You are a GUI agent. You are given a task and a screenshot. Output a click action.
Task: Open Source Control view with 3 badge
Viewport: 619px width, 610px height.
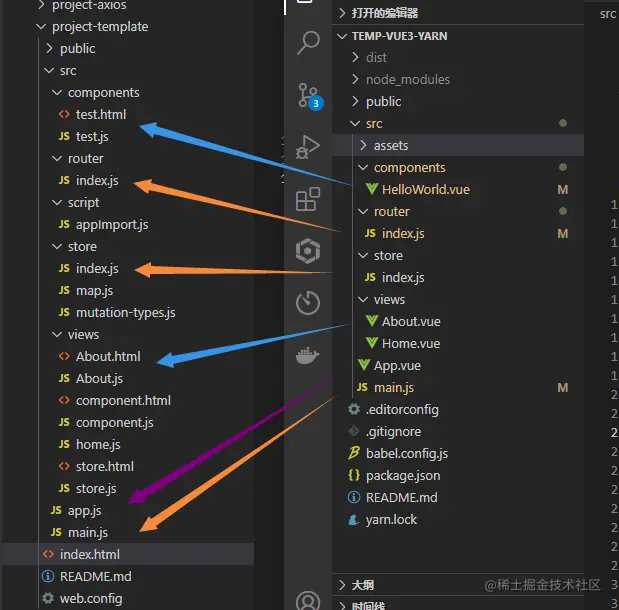click(310, 96)
